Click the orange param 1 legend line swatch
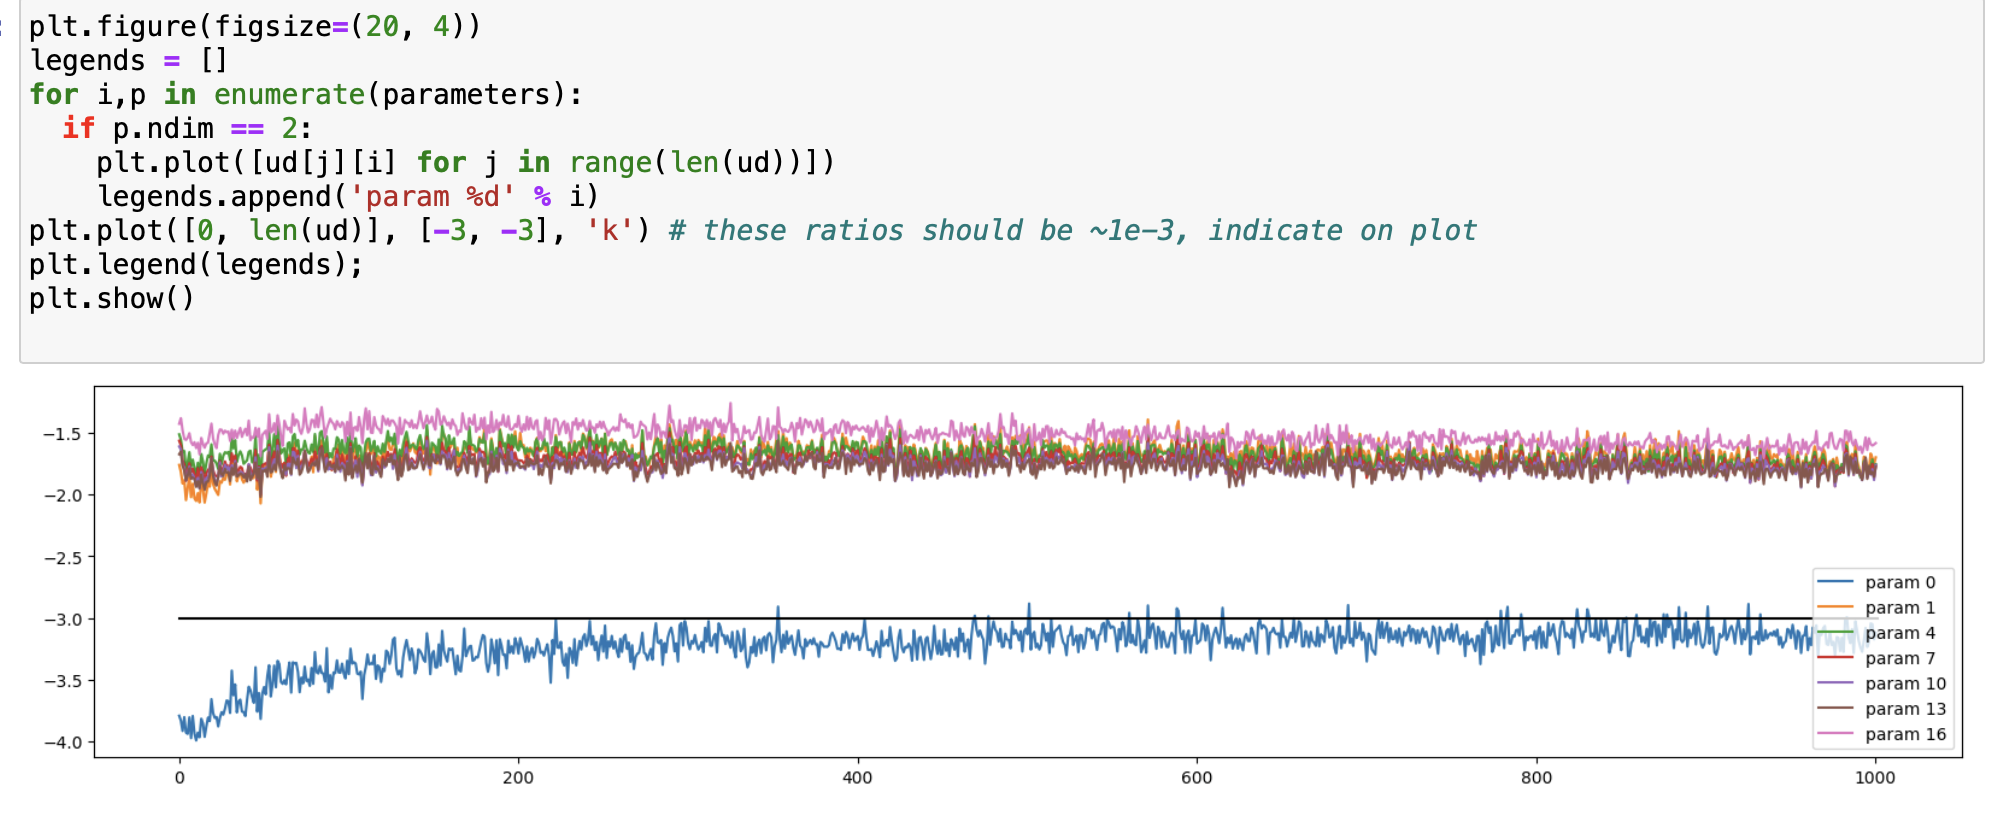The width and height of the screenshot is (1990, 814). (x=1835, y=607)
